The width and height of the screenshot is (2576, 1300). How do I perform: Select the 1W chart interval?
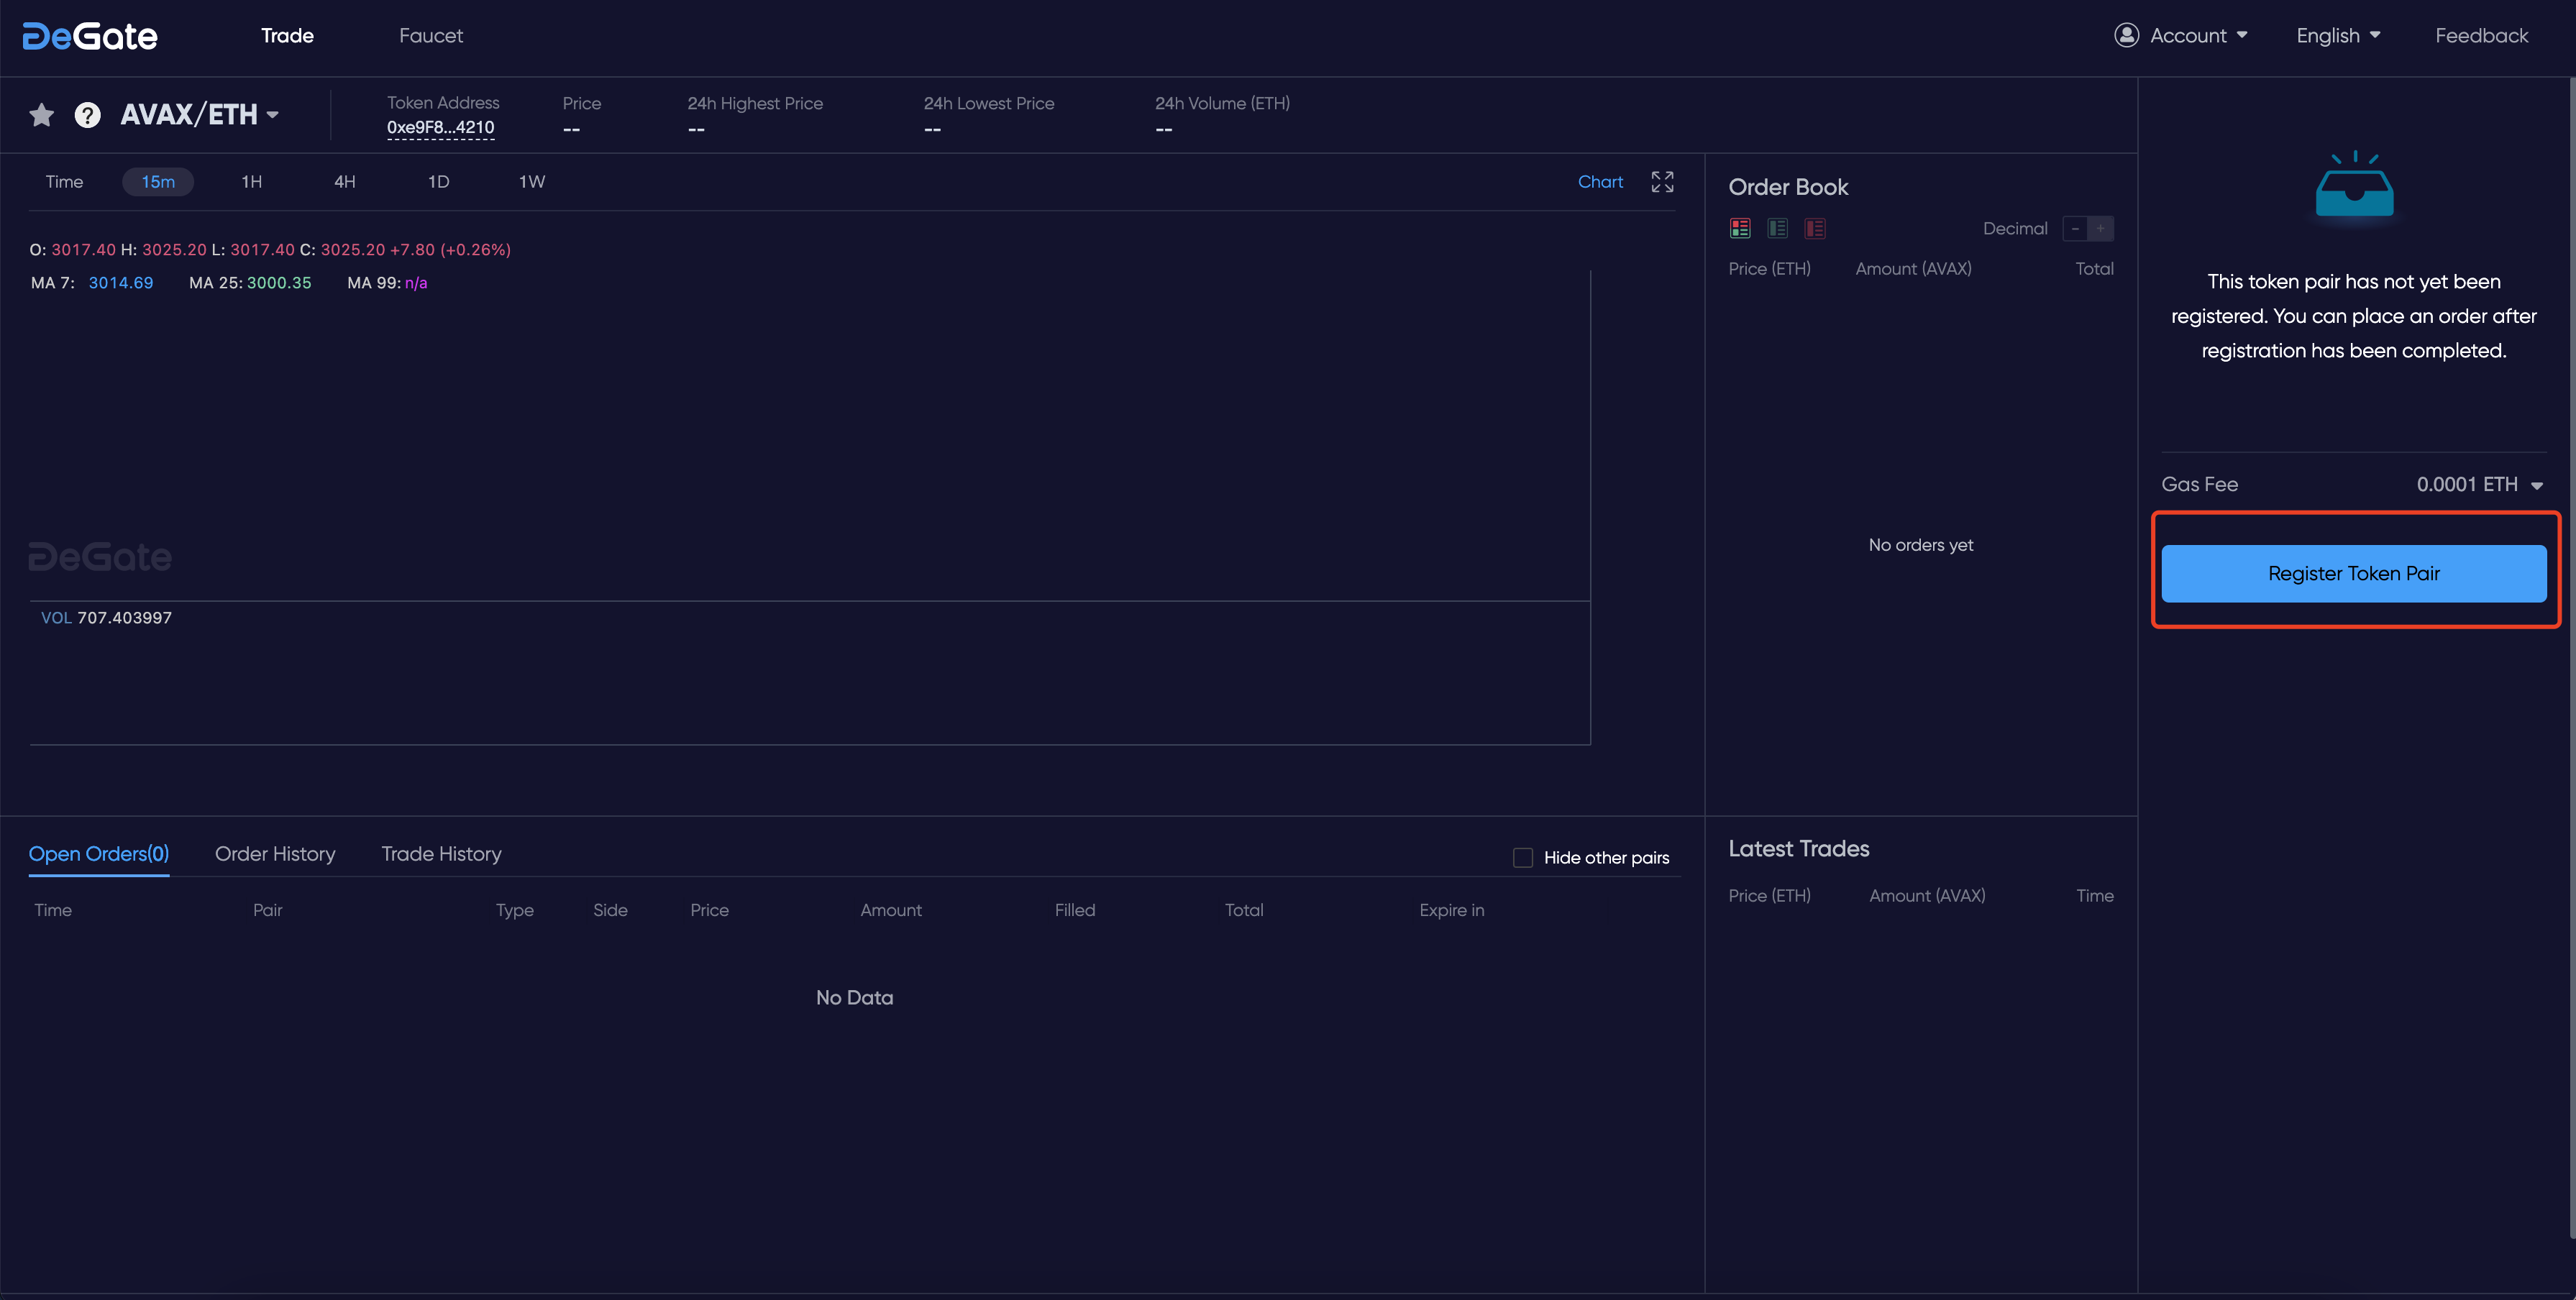tap(532, 181)
